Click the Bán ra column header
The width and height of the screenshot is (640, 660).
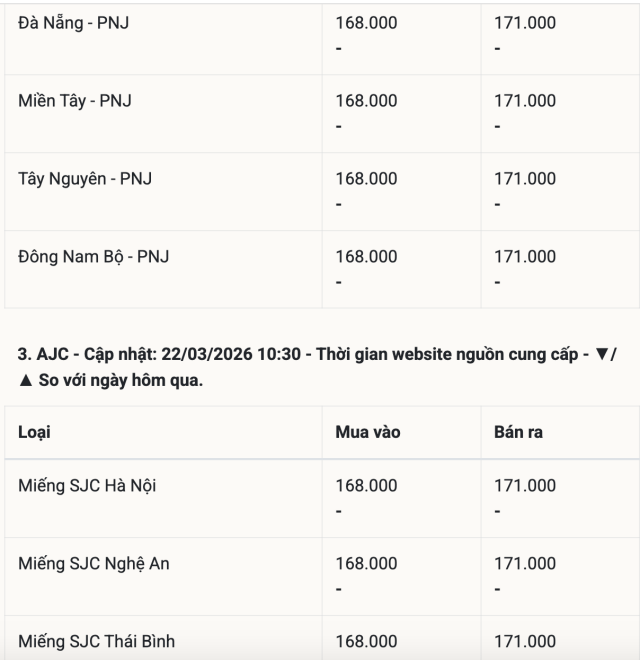pos(519,433)
